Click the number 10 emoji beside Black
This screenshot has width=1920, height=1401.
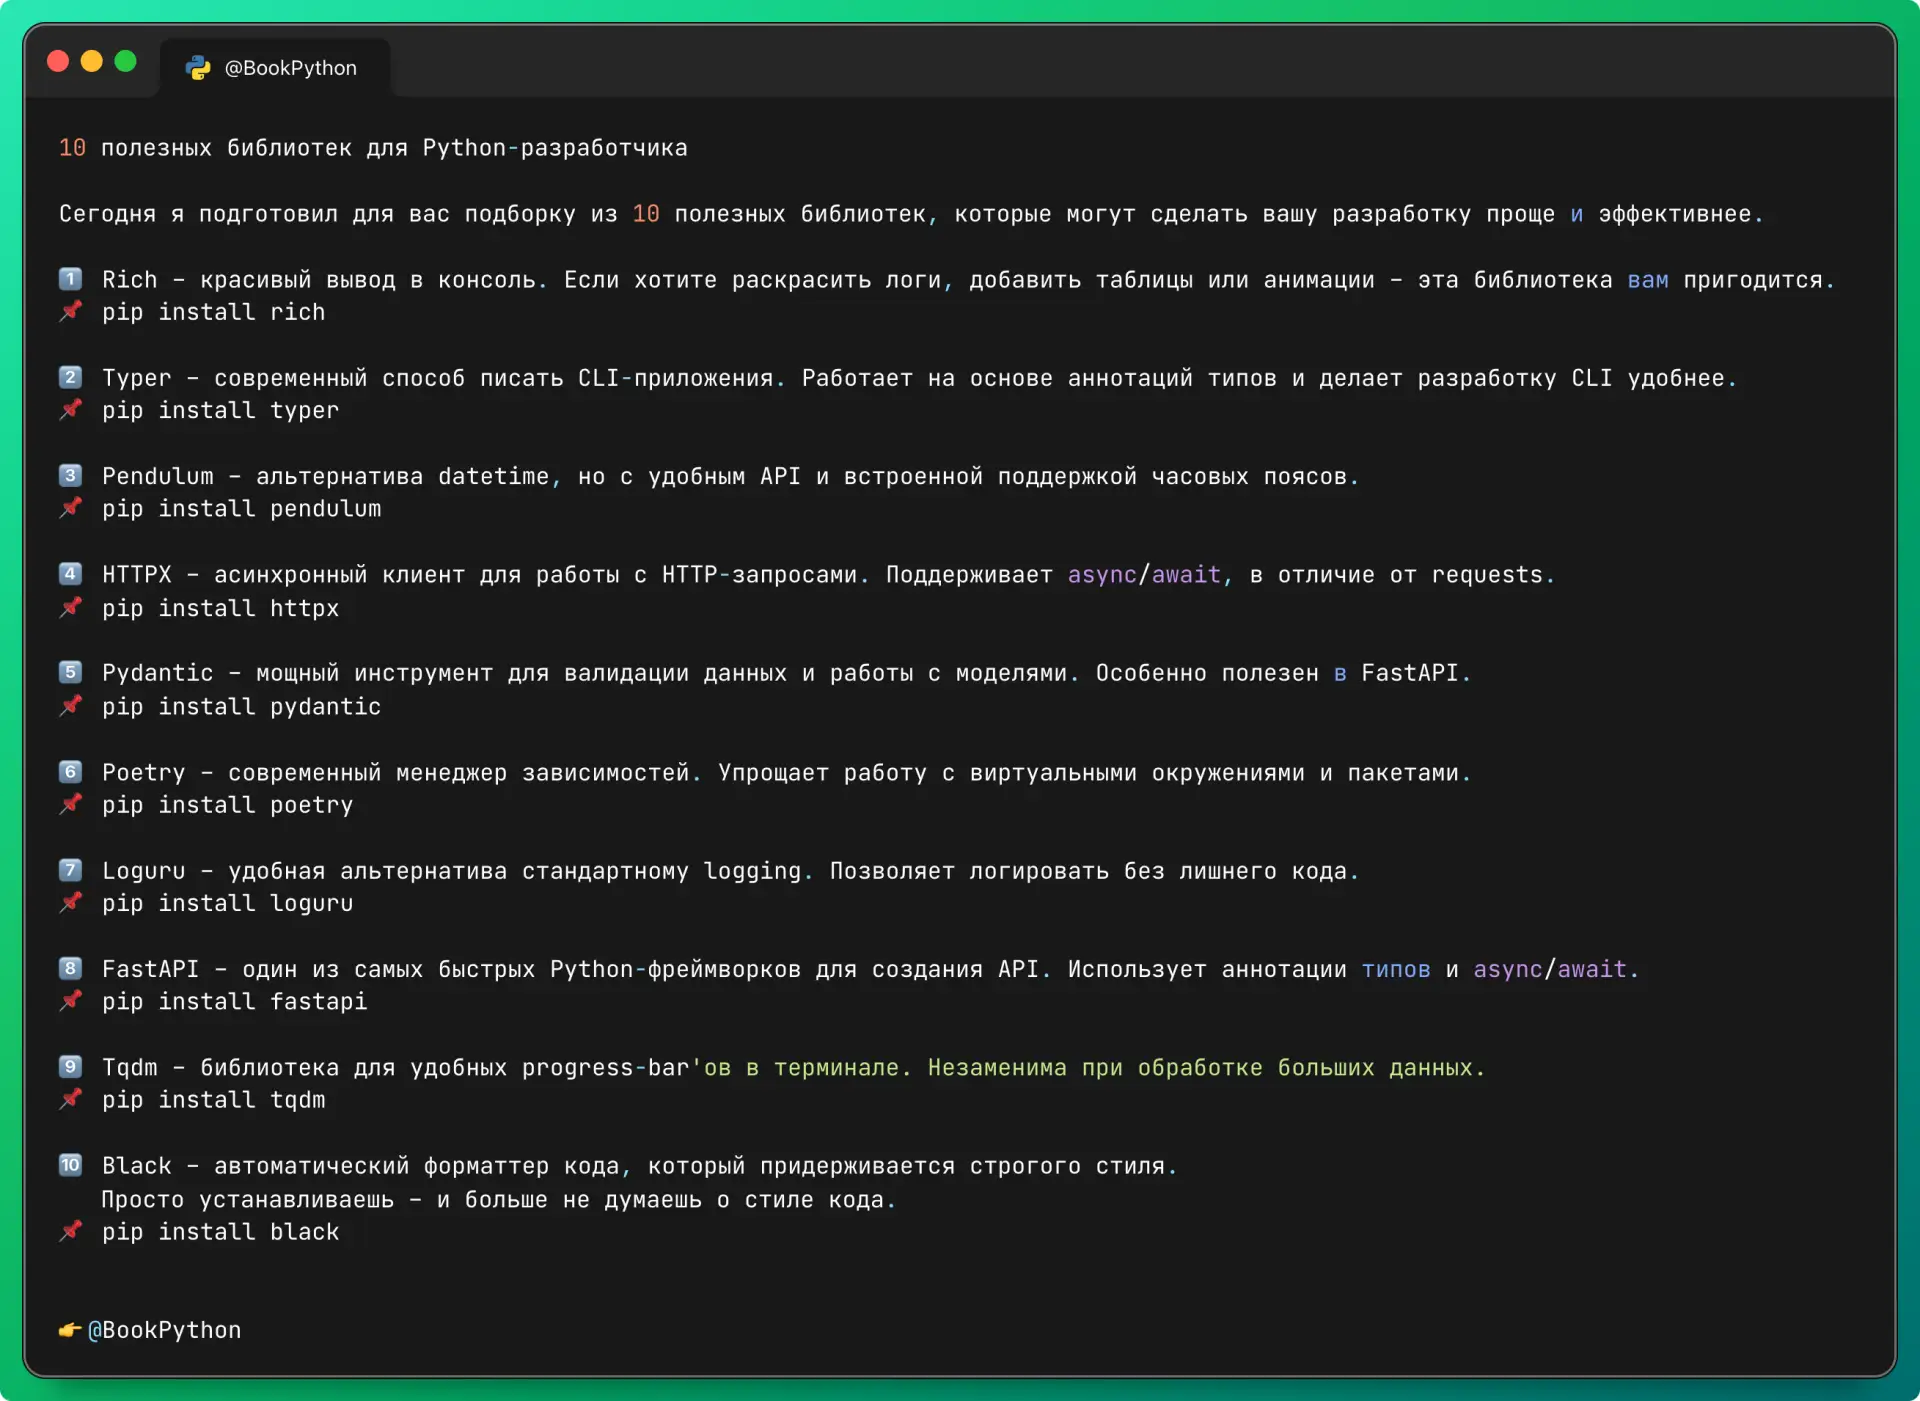click(x=70, y=1165)
